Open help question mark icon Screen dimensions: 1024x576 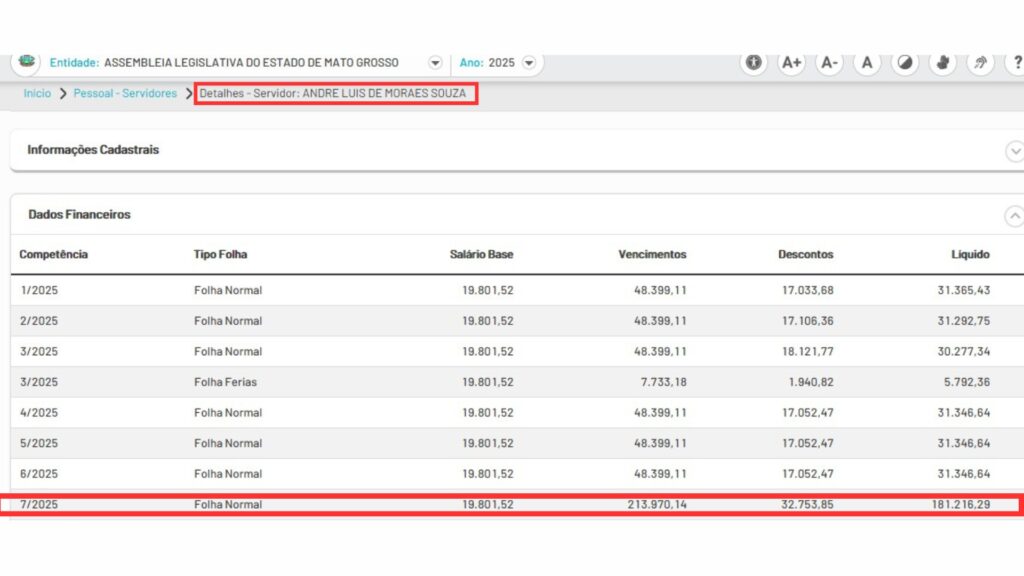coord(1015,62)
